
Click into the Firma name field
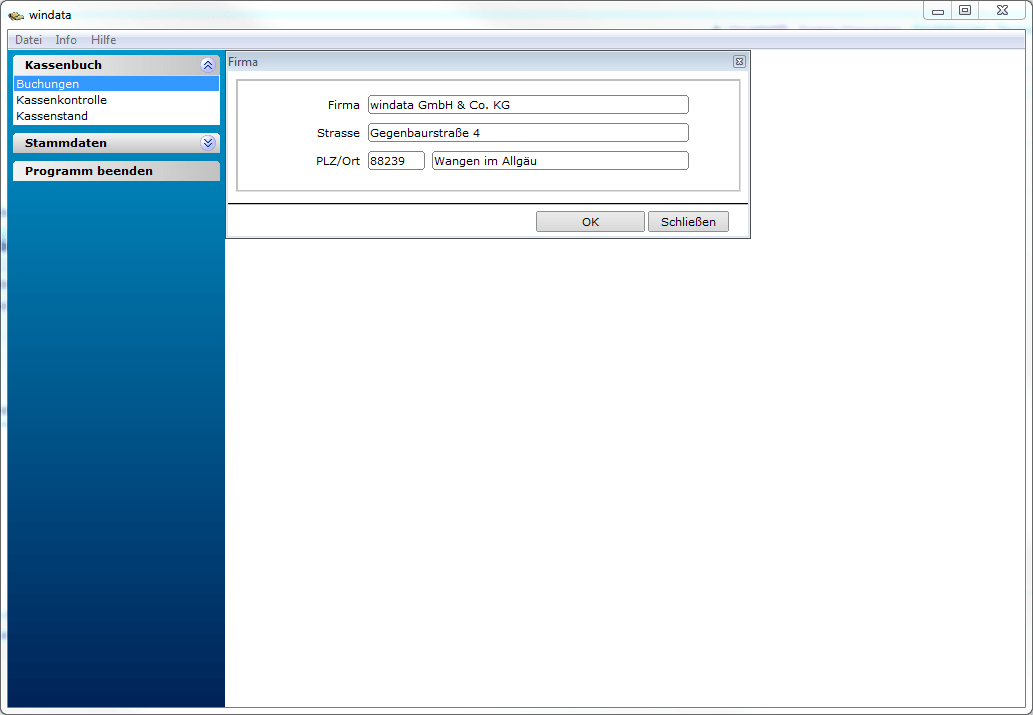(528, 105)
